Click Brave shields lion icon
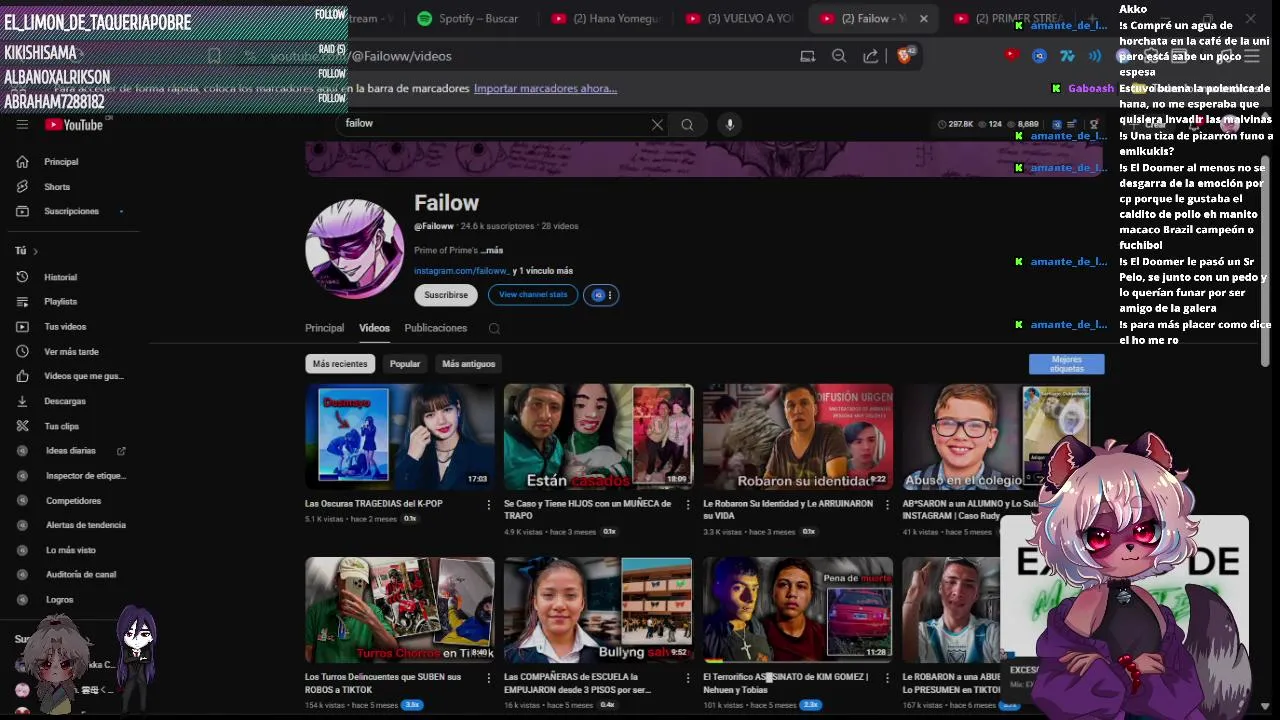 coord(905,56)
